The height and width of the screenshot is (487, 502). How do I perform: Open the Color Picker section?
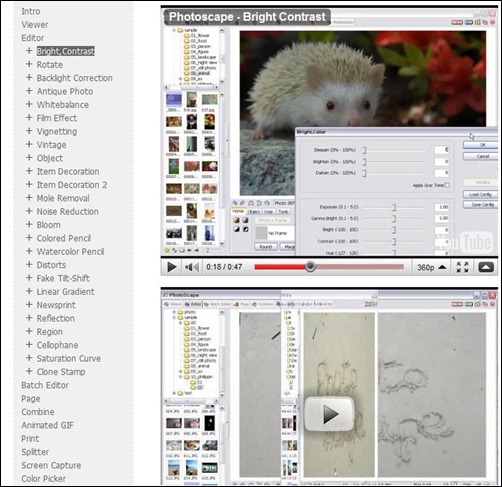43,479
